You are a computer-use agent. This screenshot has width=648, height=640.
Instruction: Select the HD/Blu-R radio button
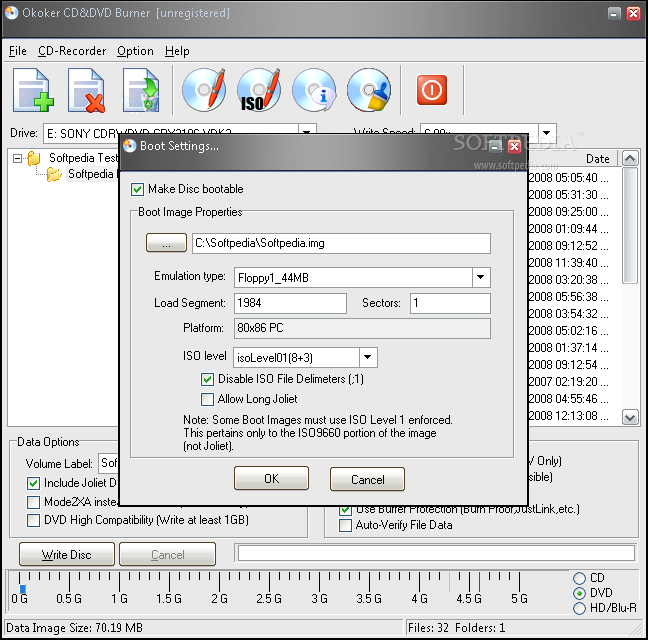(579, 608)
